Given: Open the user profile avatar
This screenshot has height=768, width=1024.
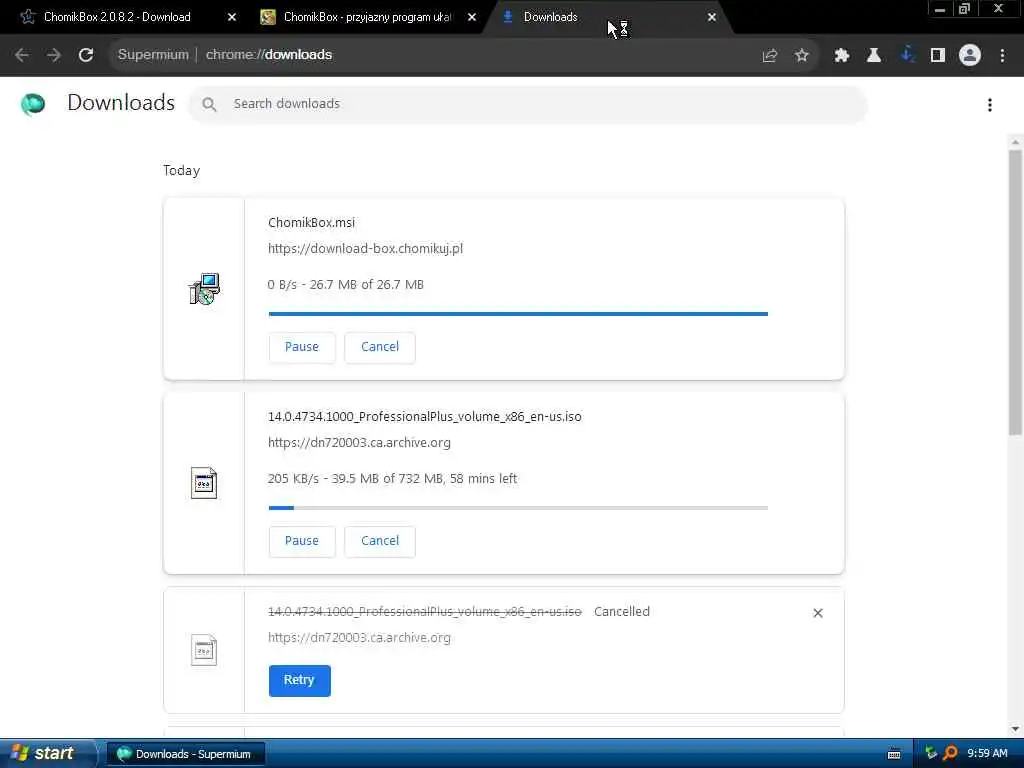Looking at the screenshot, I should click(x=970, y=55).
